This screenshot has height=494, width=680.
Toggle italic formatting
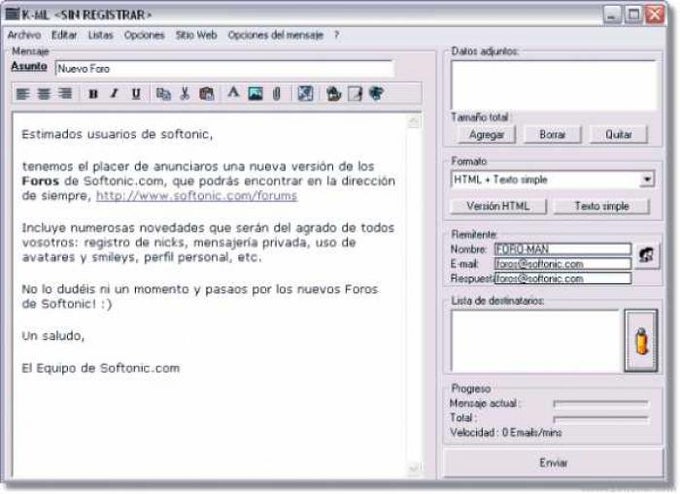tap(114, 94)
